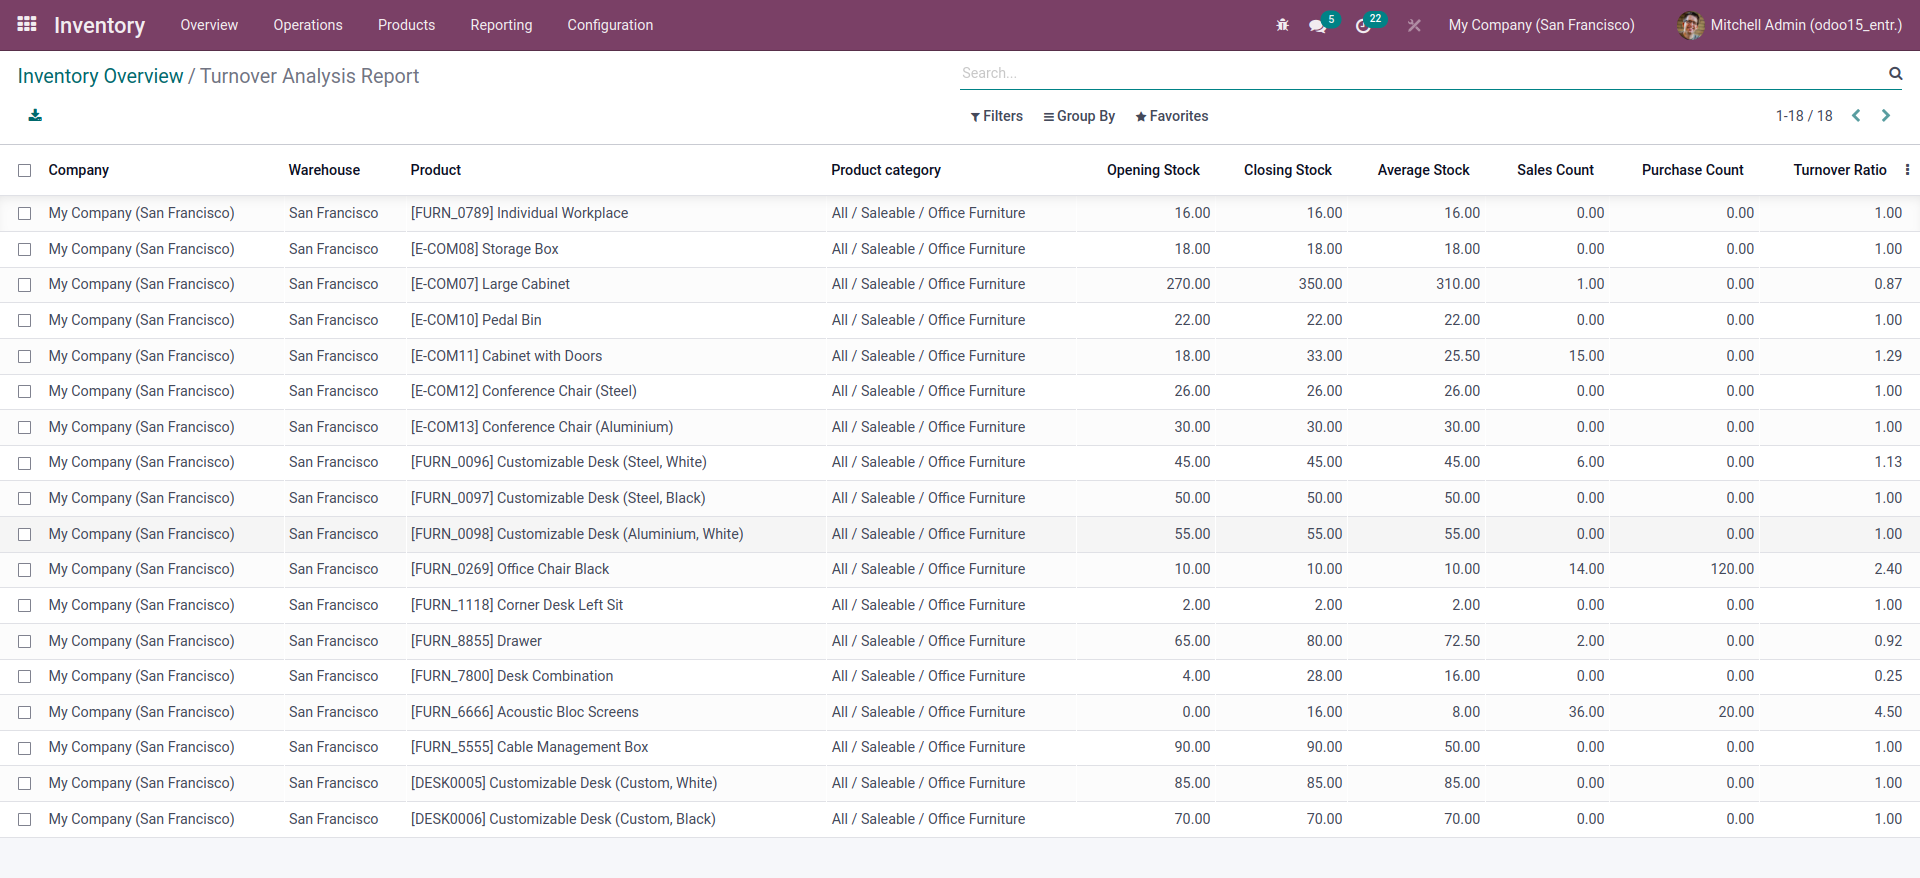Click [DESK0006] Customizable Desk (Custom, Black)
This screenshot has width=1920, height=878.
pos(563,819)
